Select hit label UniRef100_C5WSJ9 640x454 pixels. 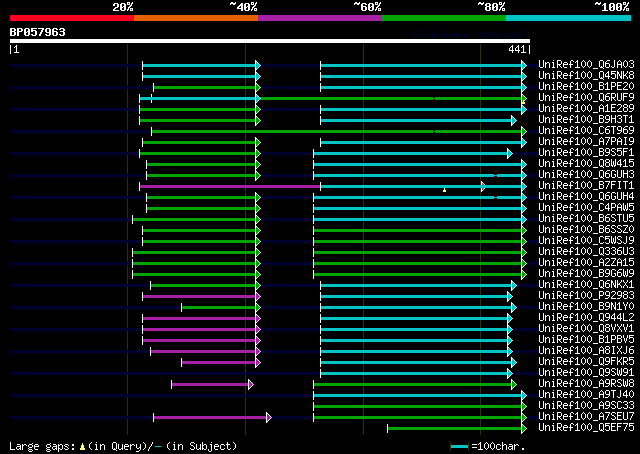coord(586,240)
